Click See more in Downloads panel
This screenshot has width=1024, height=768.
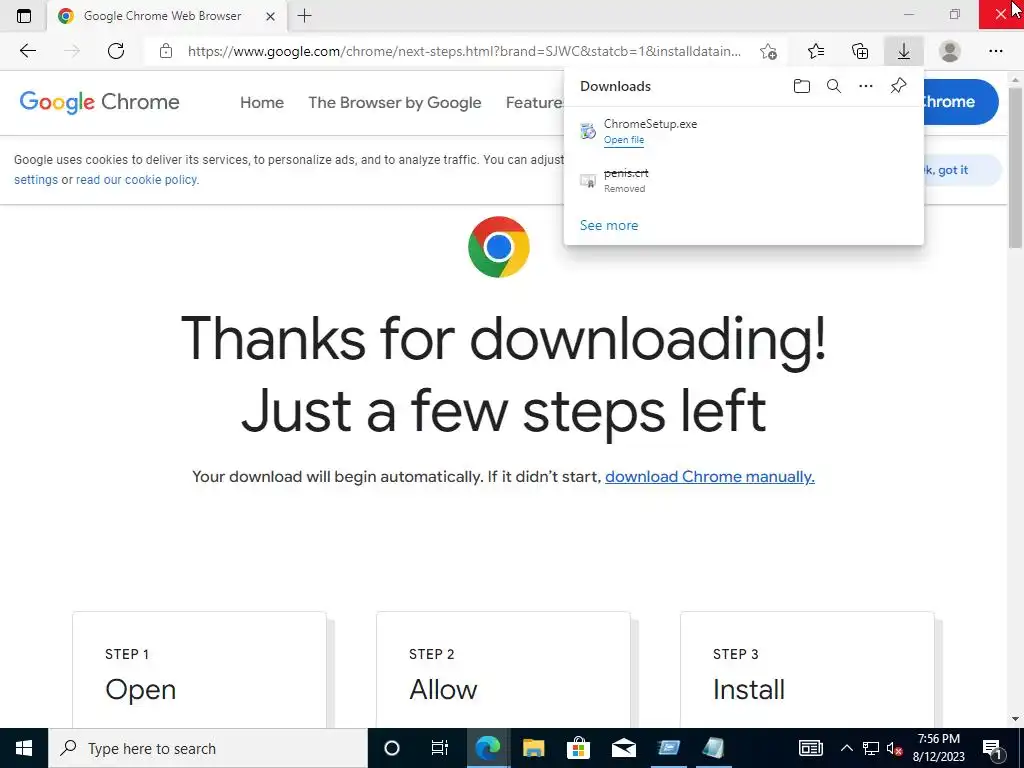point(609,225)
